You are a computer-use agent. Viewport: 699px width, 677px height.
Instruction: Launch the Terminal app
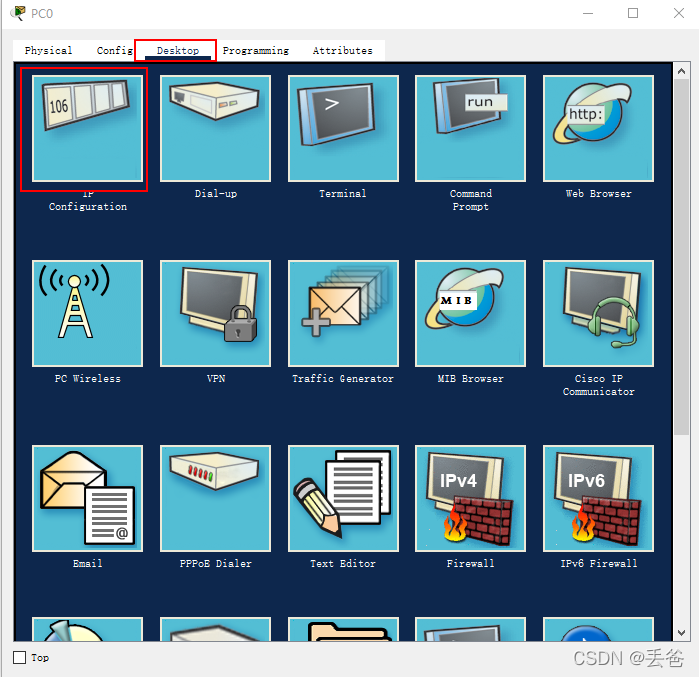pos(343,128)
